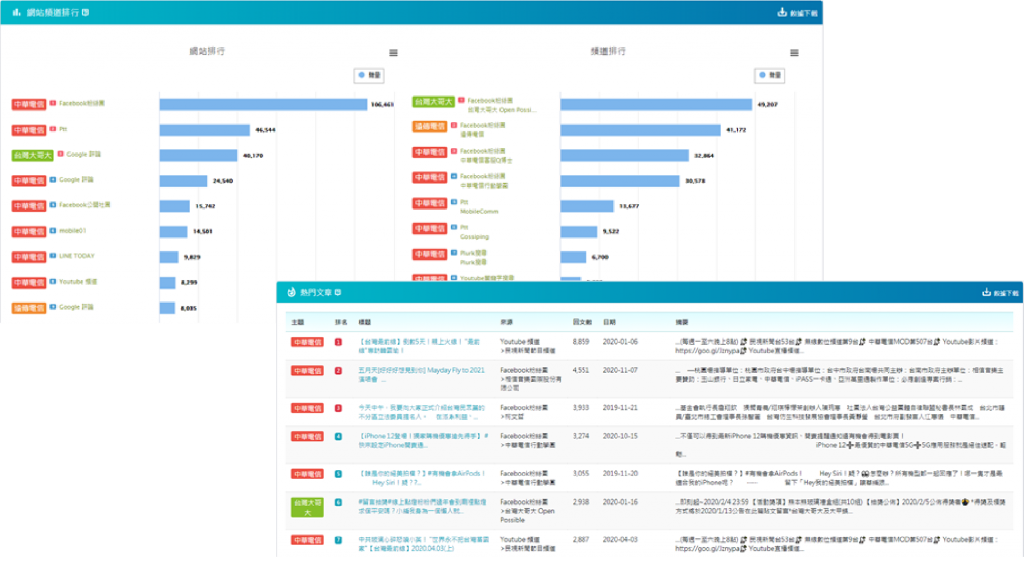Download data from the 熱門文章 panel

[1000, 293]
